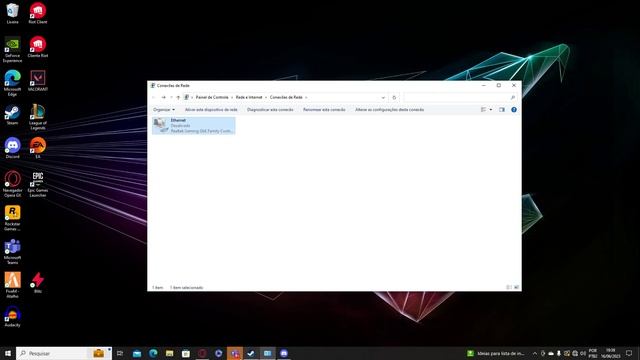Open the Riot Client desktop icon

pos(38,13)
